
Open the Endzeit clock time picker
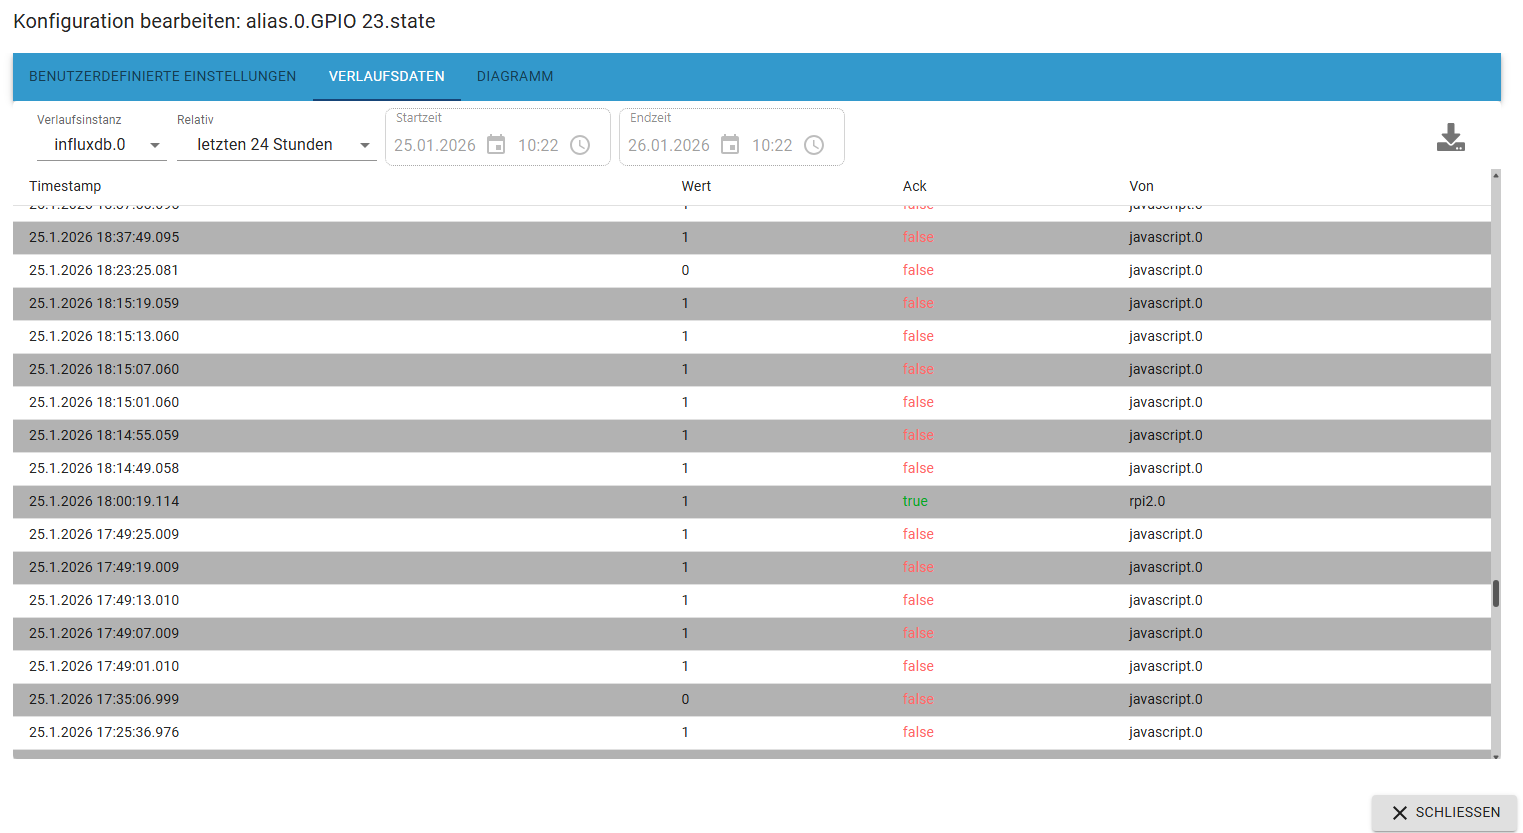pyautogui.click(x=814, y=145)
